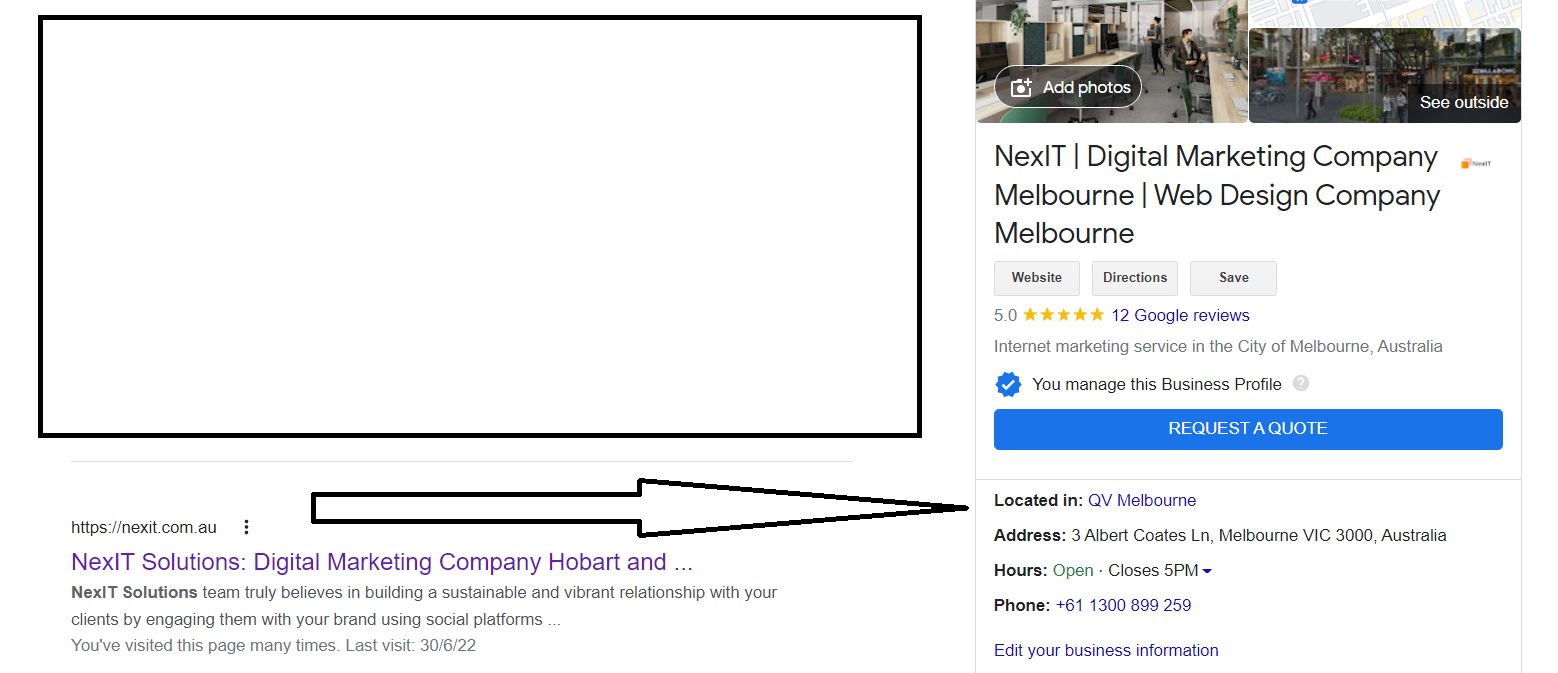Click the https://nexit.com.au URL text
Viewport: 1558px width, 673px height.
point(144,527)
